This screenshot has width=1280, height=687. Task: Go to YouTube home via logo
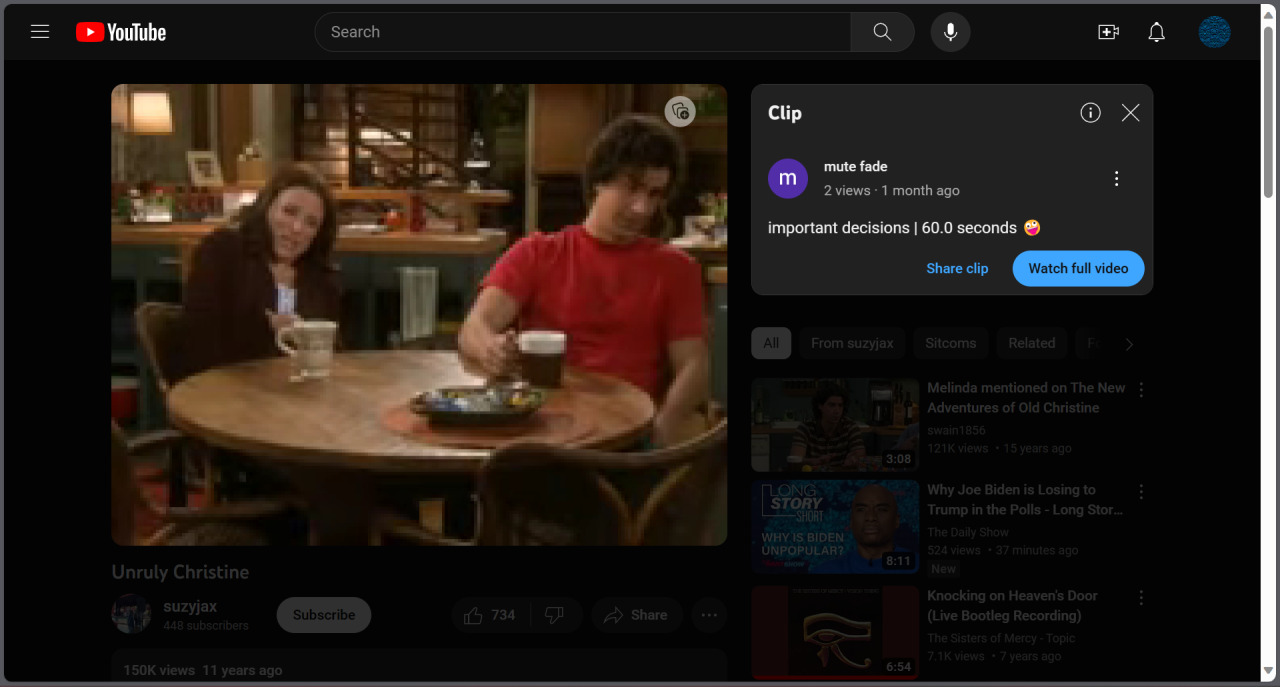[121, 32]
